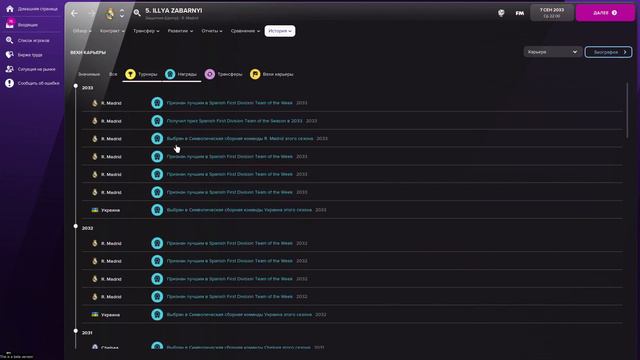Open the Ситуация на рынке sidebar icon
The image size is (640, 360).
[x=9, y=69]
